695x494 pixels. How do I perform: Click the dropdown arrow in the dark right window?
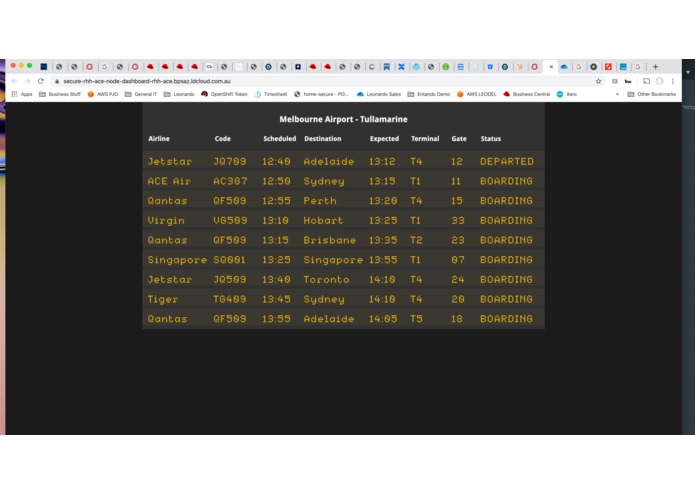(688, 72)
